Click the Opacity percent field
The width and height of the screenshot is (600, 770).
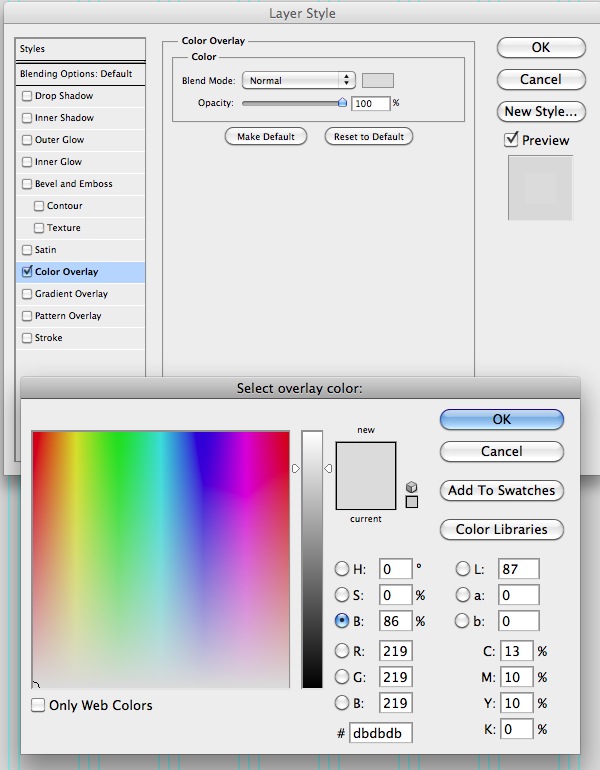pyautogui.click(x=370, y=103)
